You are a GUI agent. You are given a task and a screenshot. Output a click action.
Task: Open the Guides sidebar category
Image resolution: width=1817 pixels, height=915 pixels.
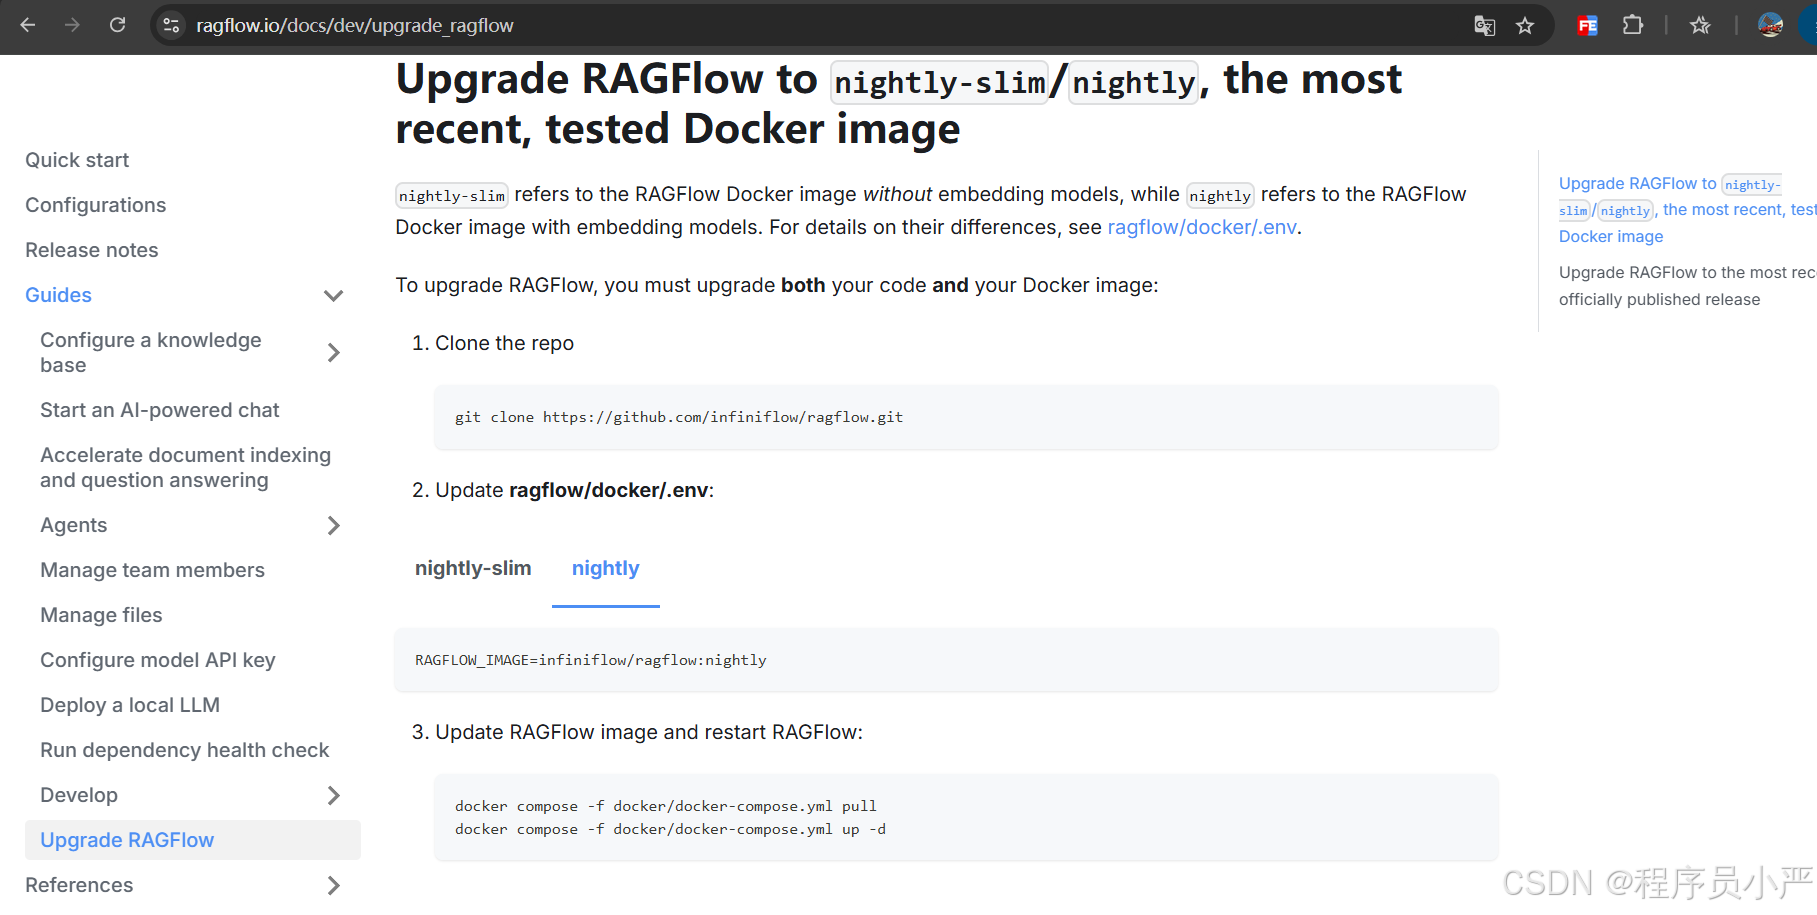pyautogui.click(x=58, y=295)
